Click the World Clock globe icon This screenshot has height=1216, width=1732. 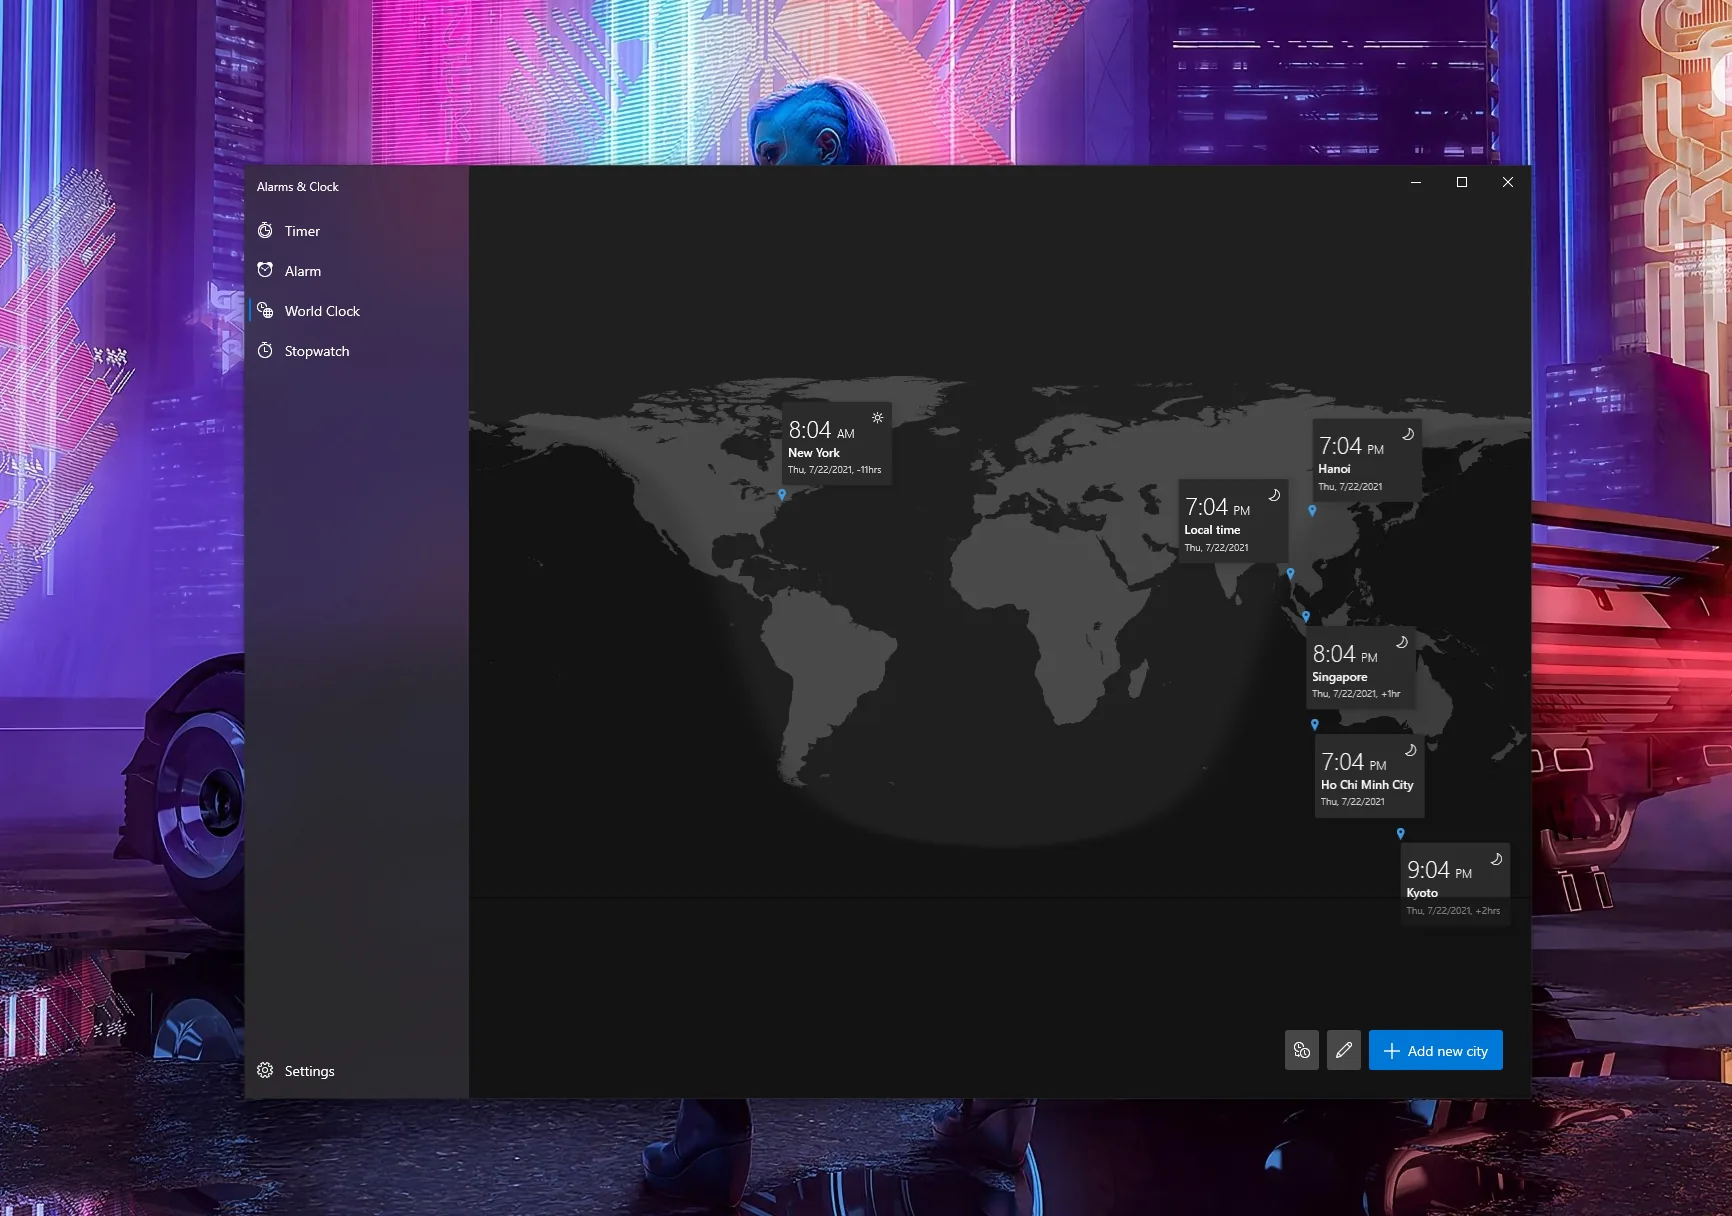pyautogui.click(x=265, y=311)
